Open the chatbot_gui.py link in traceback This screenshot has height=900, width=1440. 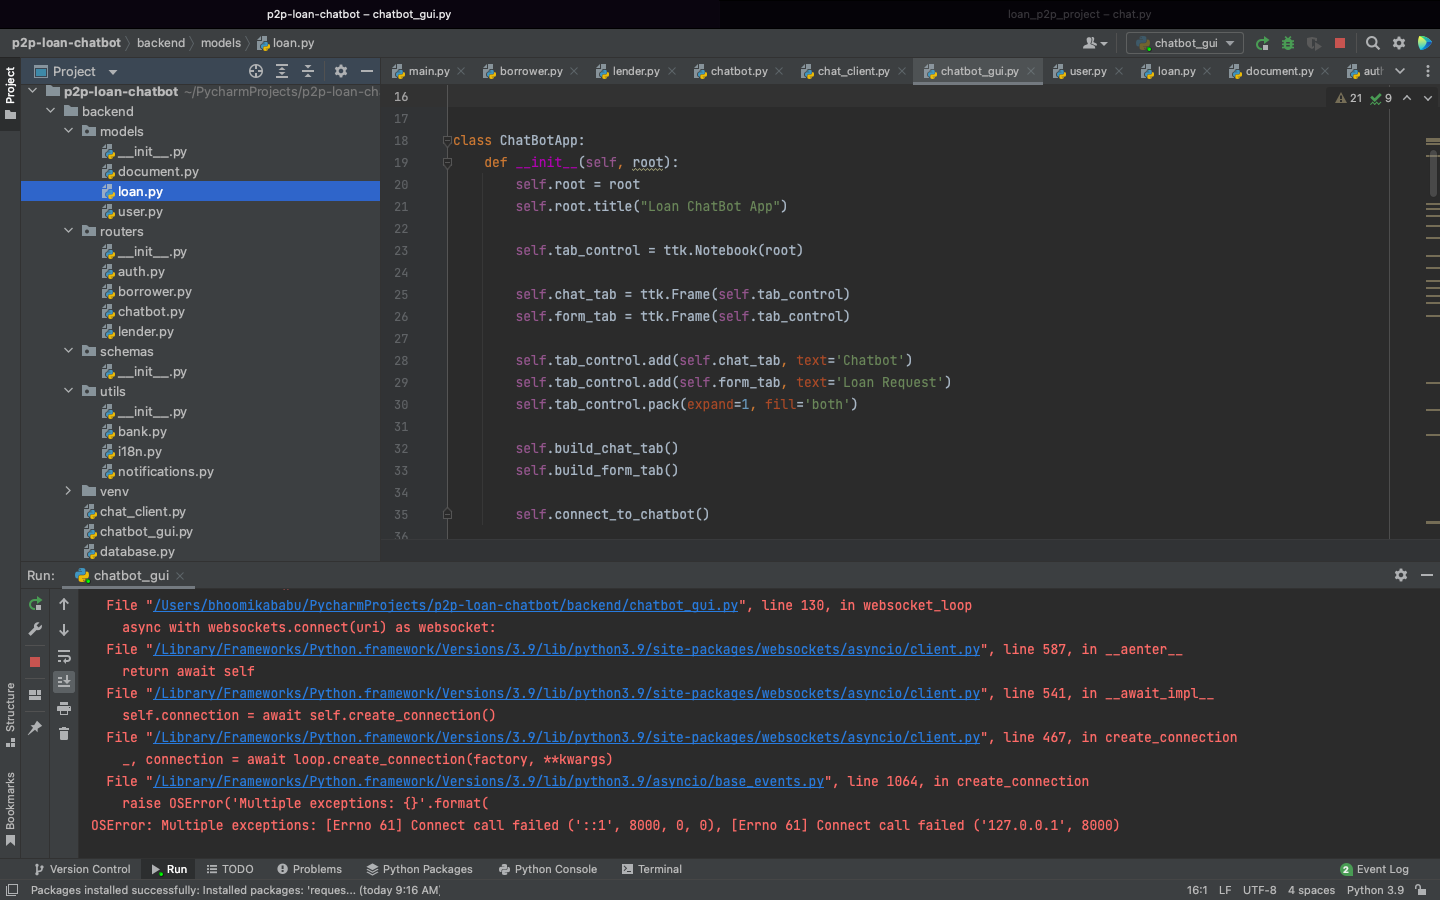pyautogui.click(x=446, y=605)
